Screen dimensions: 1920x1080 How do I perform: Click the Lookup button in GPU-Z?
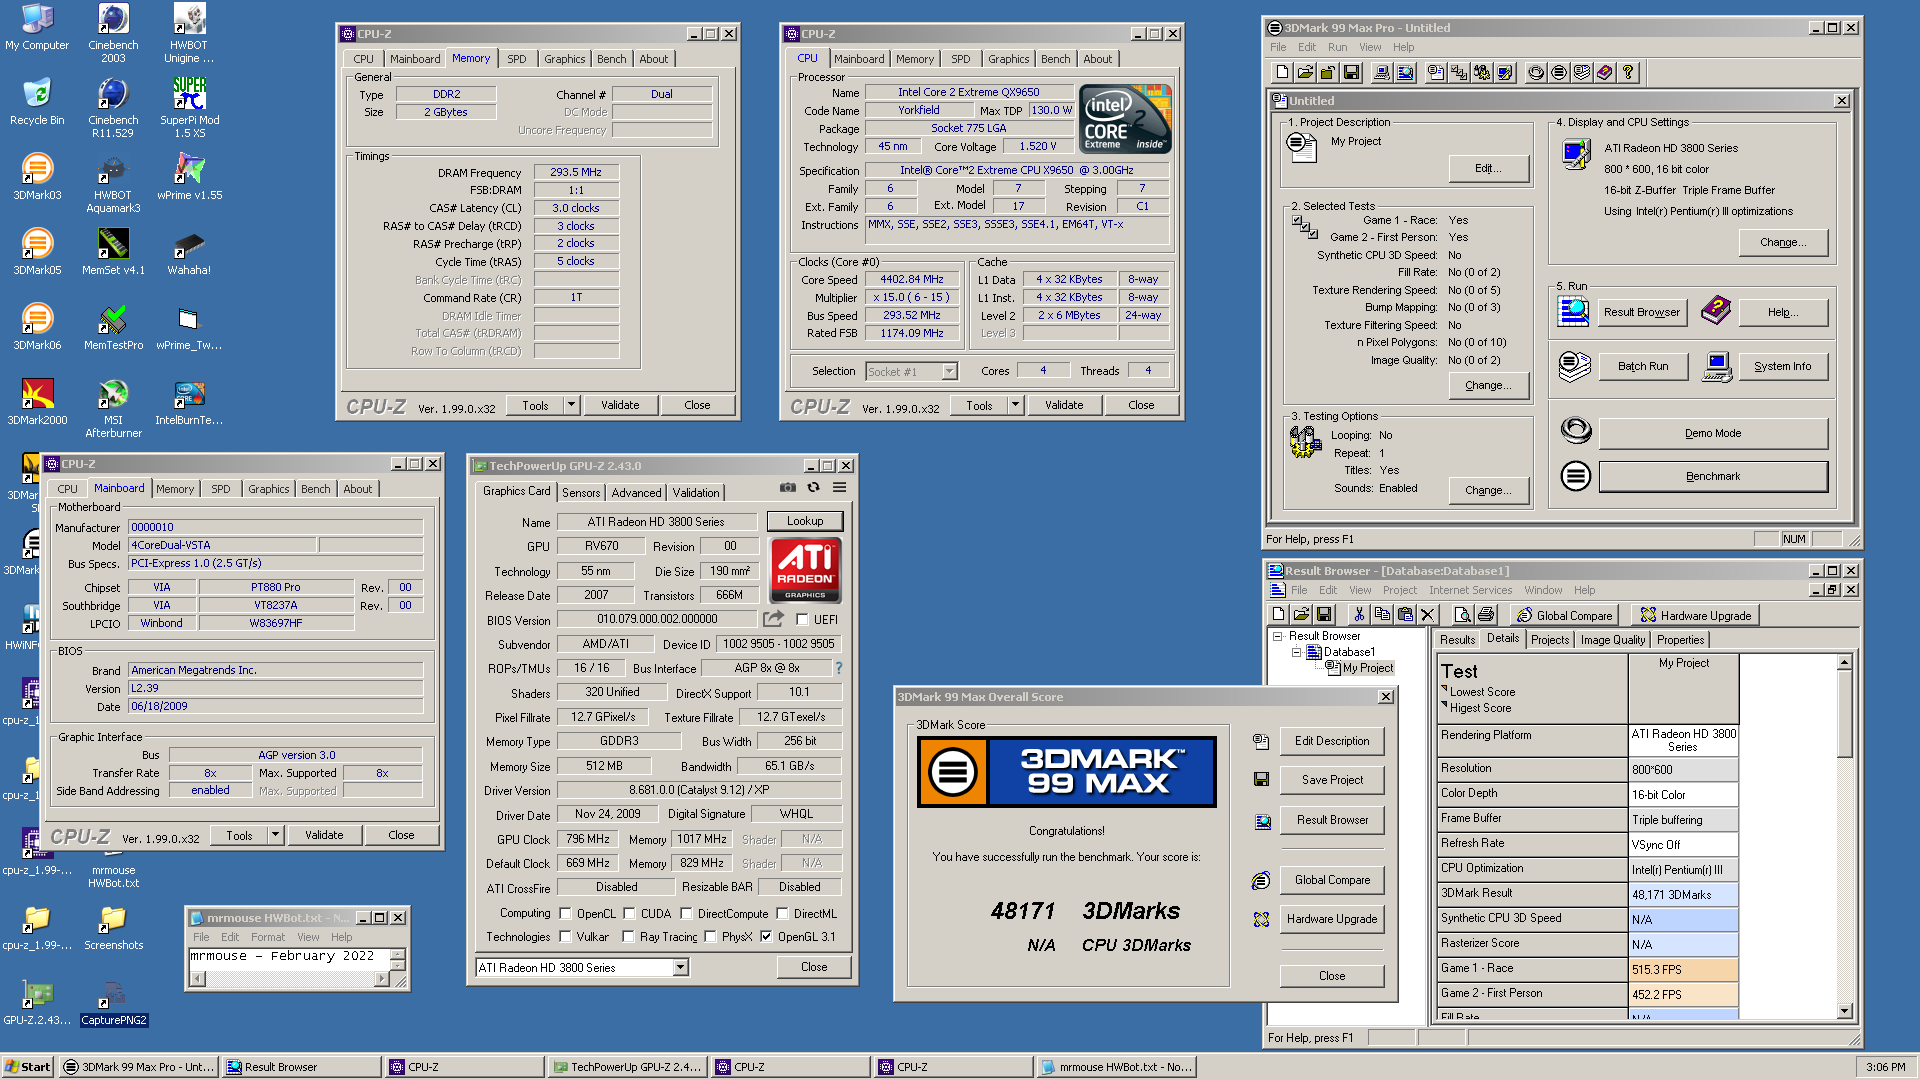point(804,521)
